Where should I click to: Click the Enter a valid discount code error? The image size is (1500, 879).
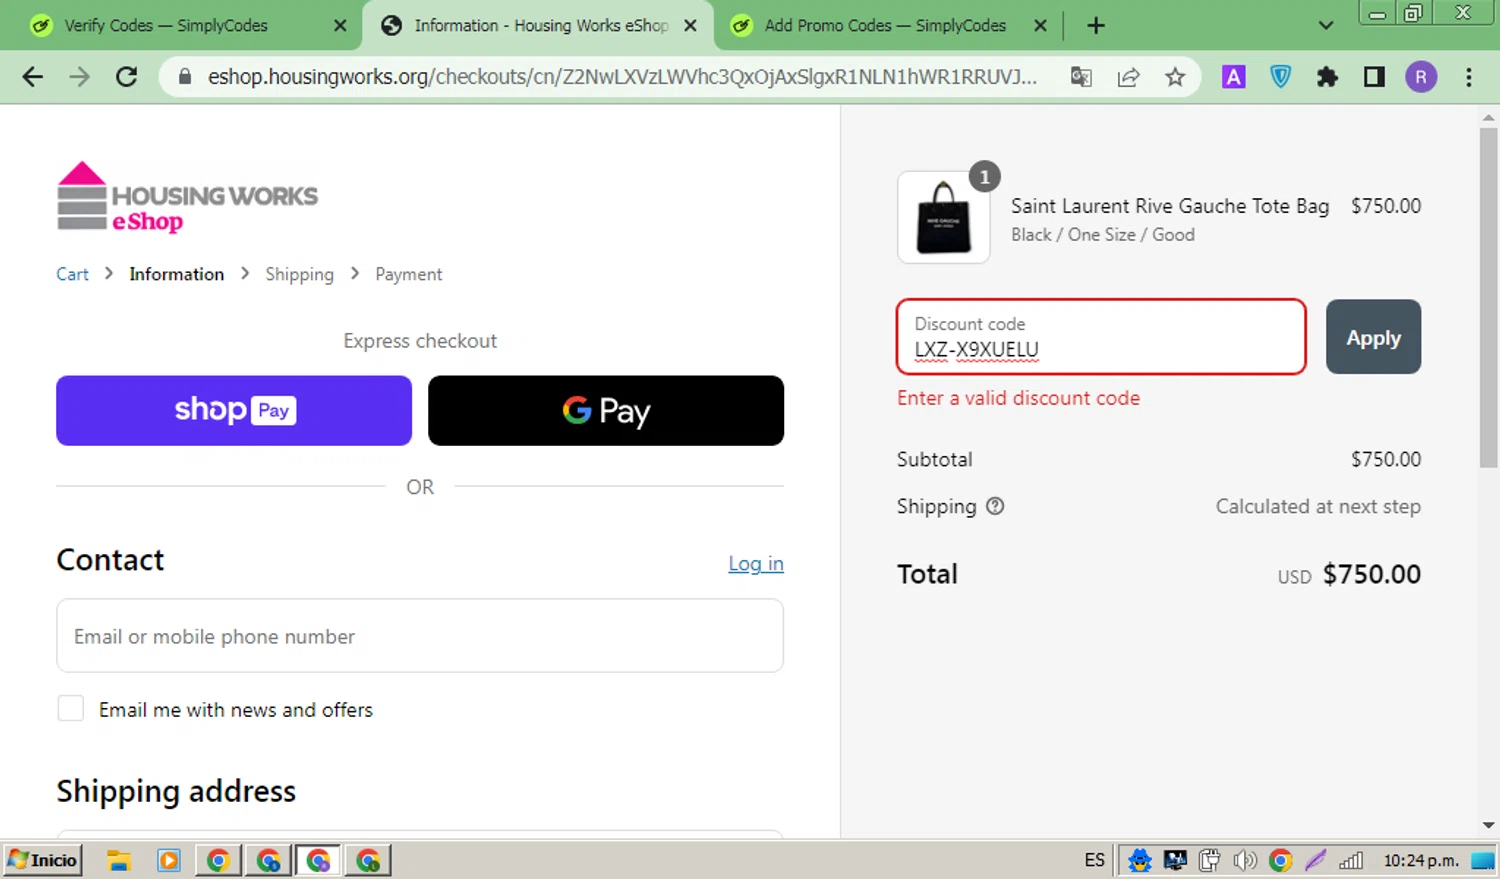click(x=1018, y=398)
